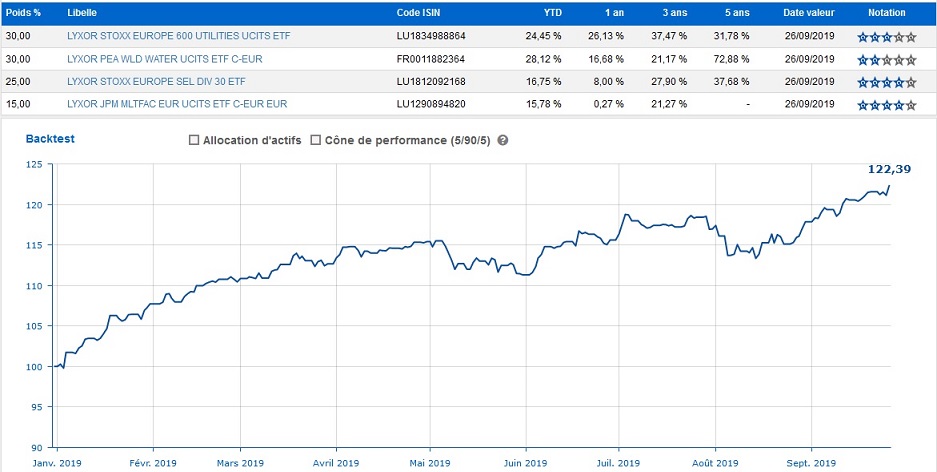Sort by the YTD column header
This screenshot has height=472, width=937.
coord(553,13)
